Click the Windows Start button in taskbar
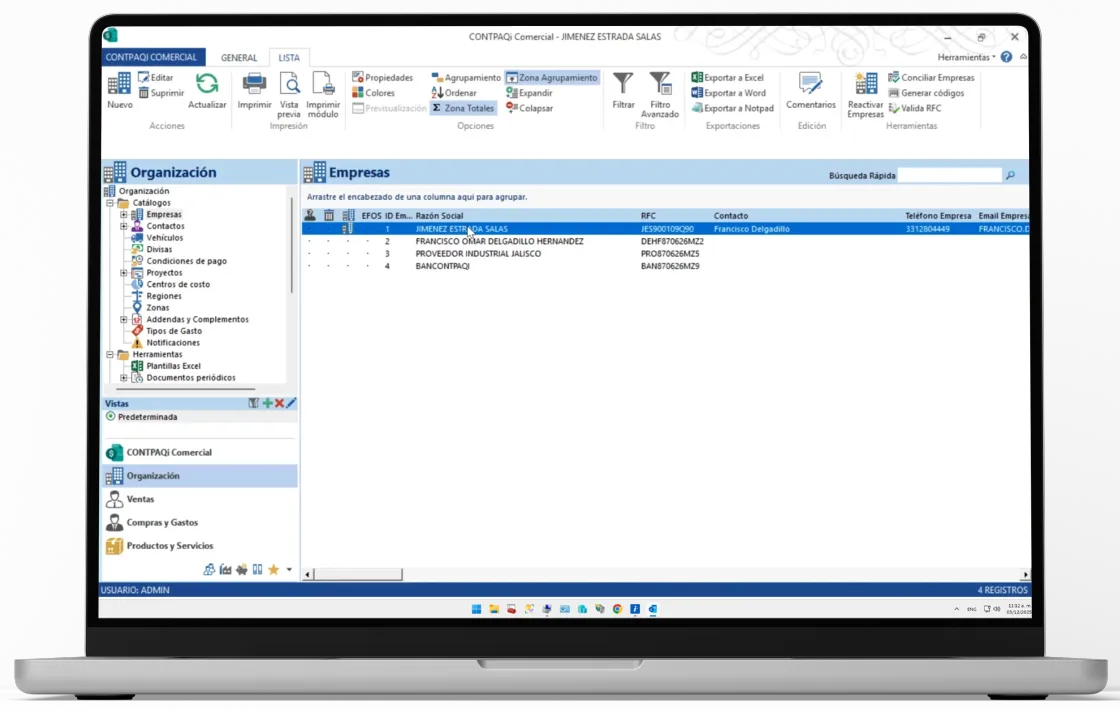 point(476,609)
